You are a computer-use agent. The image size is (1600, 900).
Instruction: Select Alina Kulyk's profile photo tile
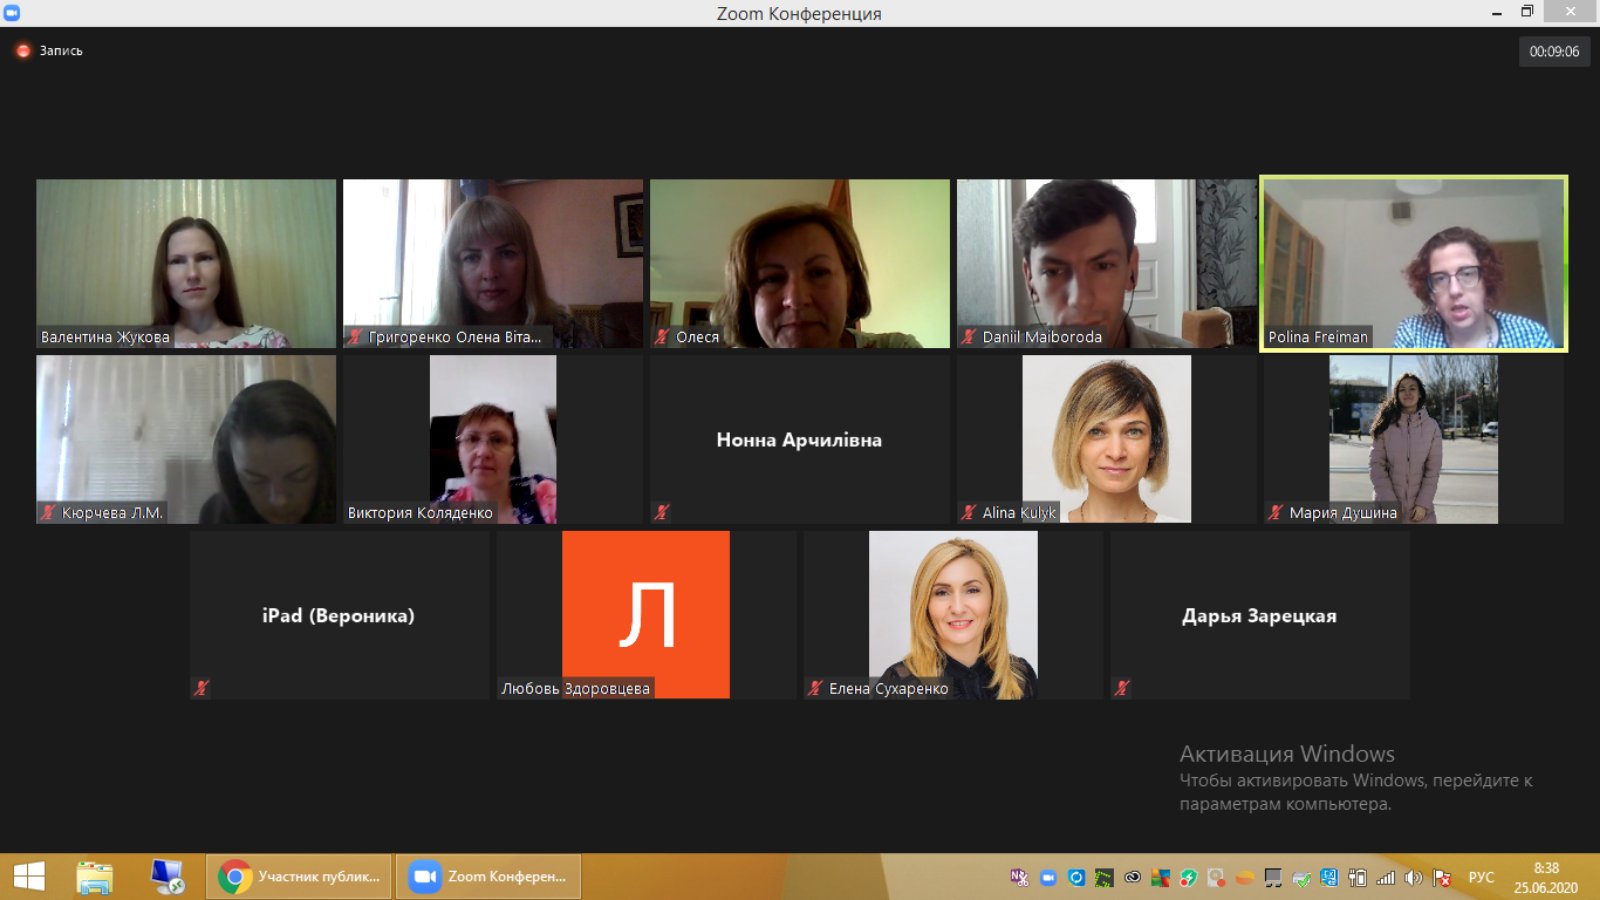(1107, 440)
